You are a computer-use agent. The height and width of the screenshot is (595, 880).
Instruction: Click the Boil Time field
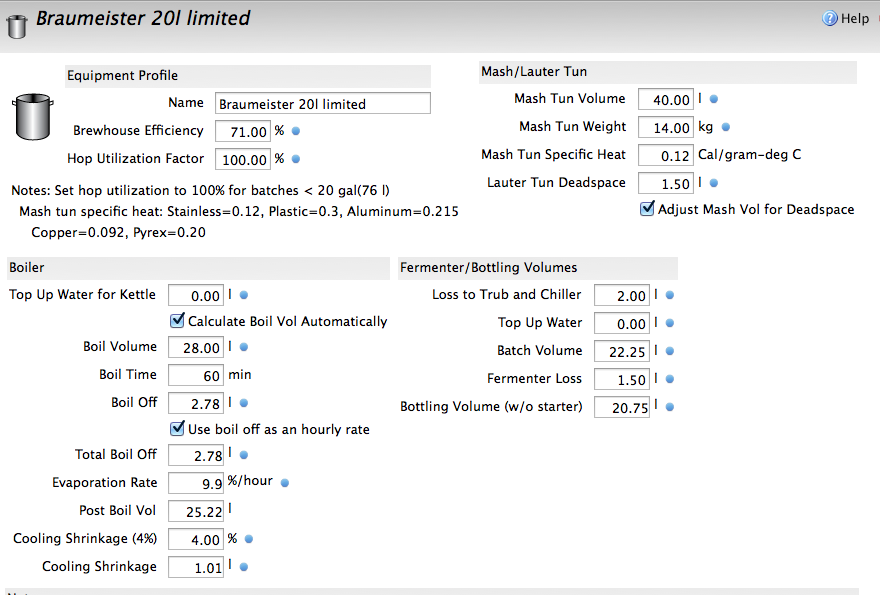tap(196, 375)
